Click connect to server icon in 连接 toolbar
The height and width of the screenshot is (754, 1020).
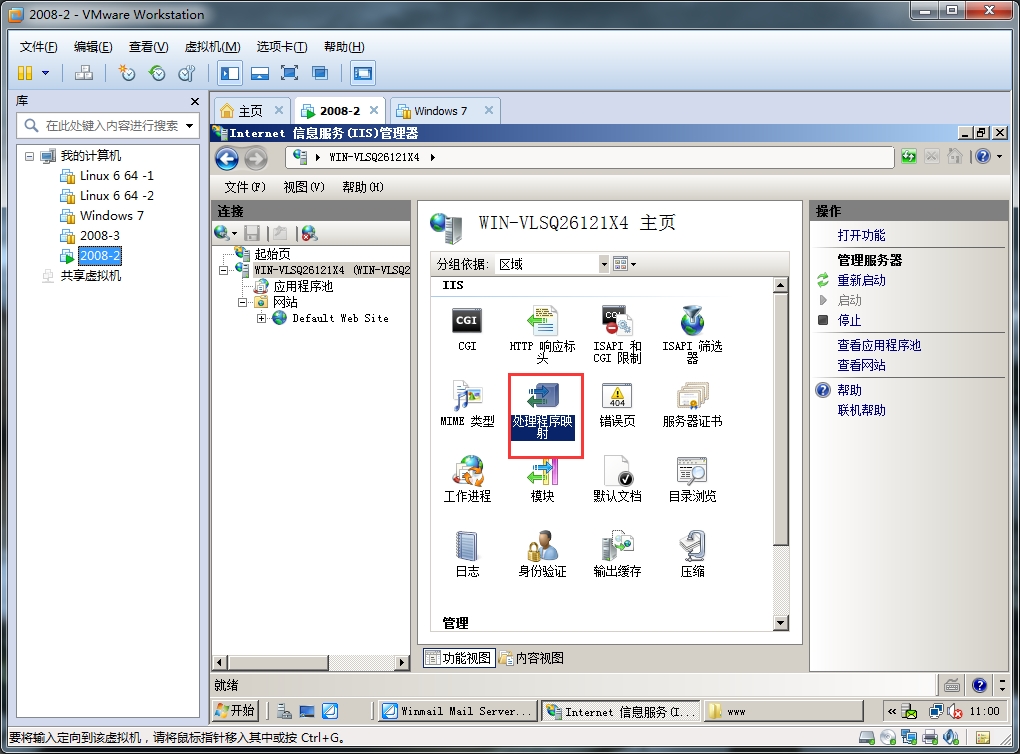223,233
